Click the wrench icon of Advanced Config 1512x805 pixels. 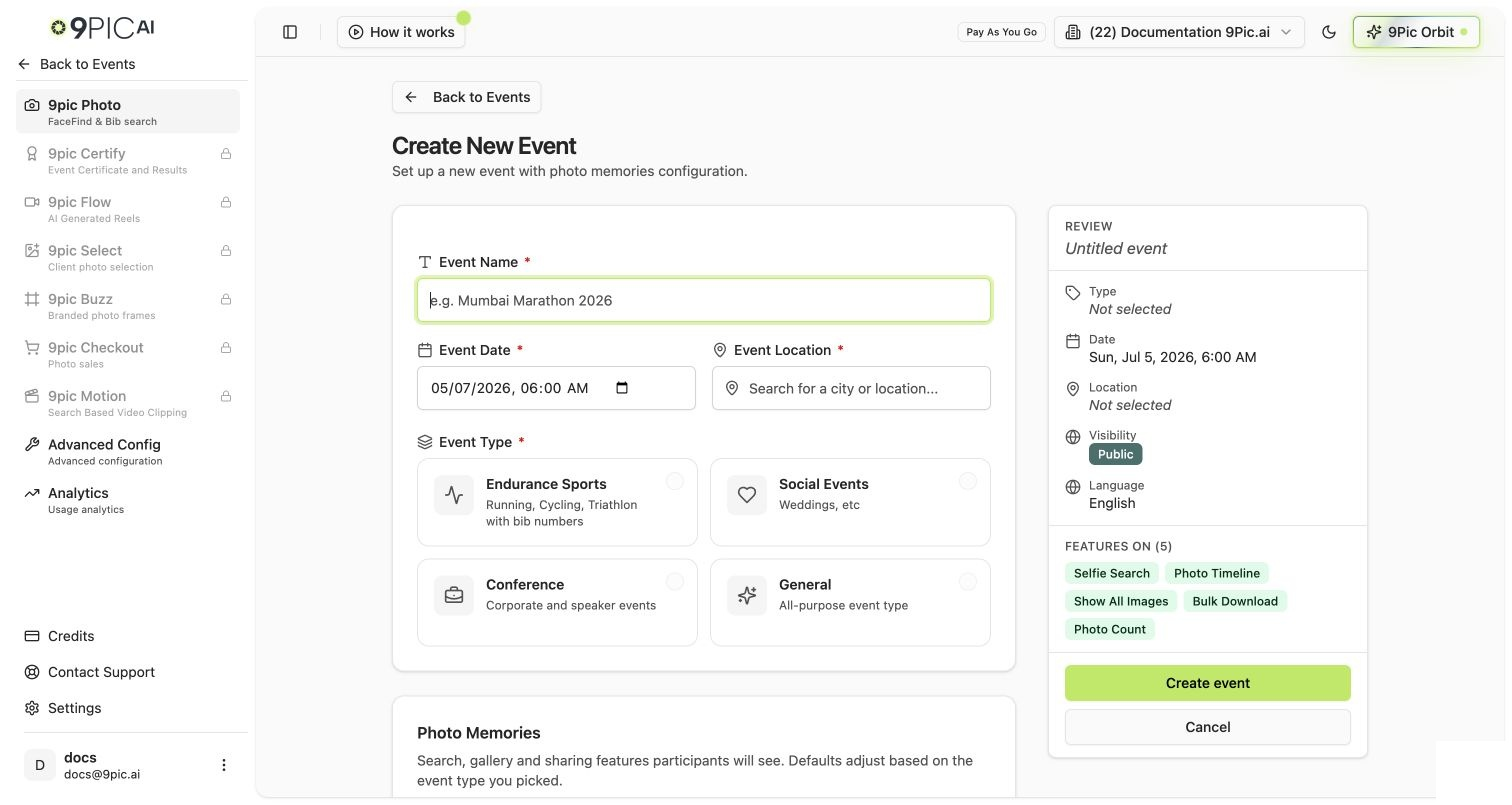(x=32, y=445)
